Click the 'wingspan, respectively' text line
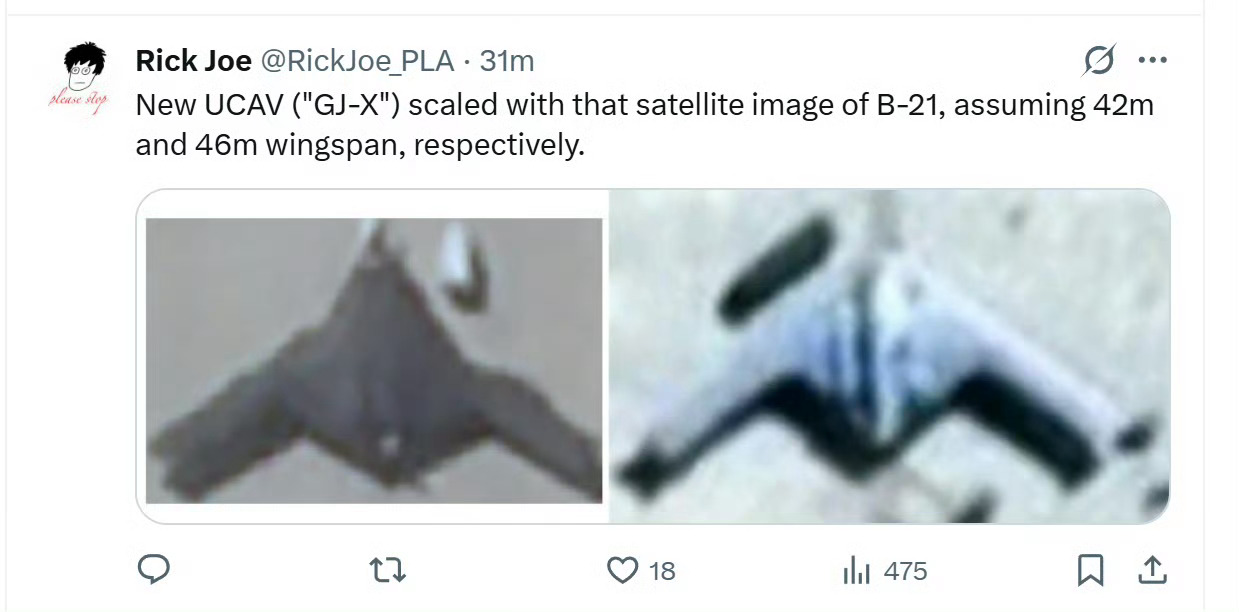1239x612 pixels. [359, 145]
